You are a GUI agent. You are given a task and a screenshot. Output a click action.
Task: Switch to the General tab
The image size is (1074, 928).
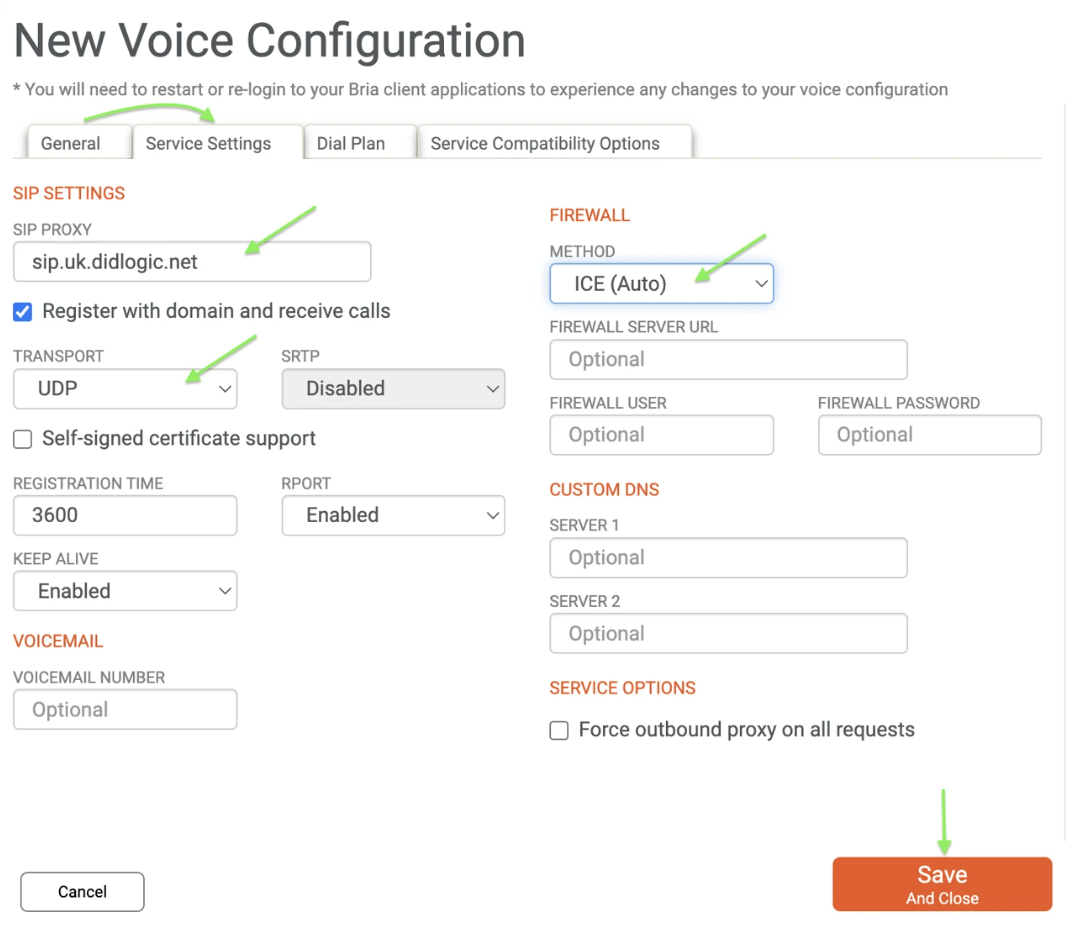tap(71, 143)
